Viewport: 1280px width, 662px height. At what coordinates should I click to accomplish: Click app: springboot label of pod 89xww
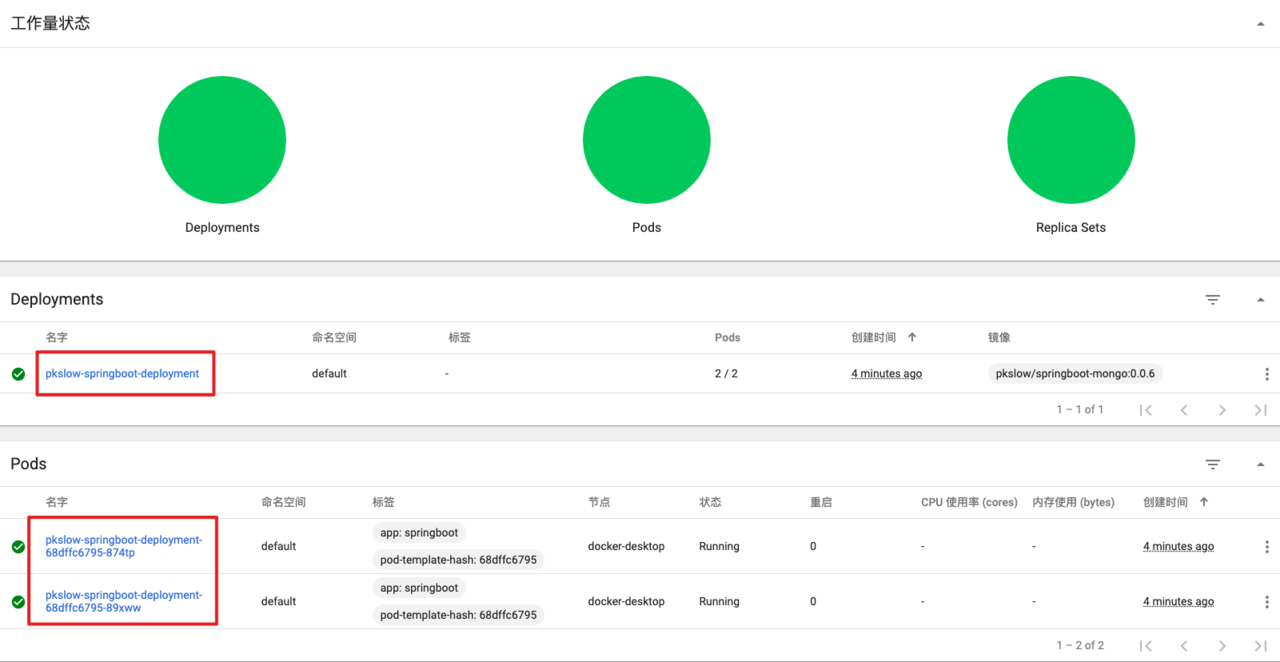pyautogui.click(x=419, y=588)
